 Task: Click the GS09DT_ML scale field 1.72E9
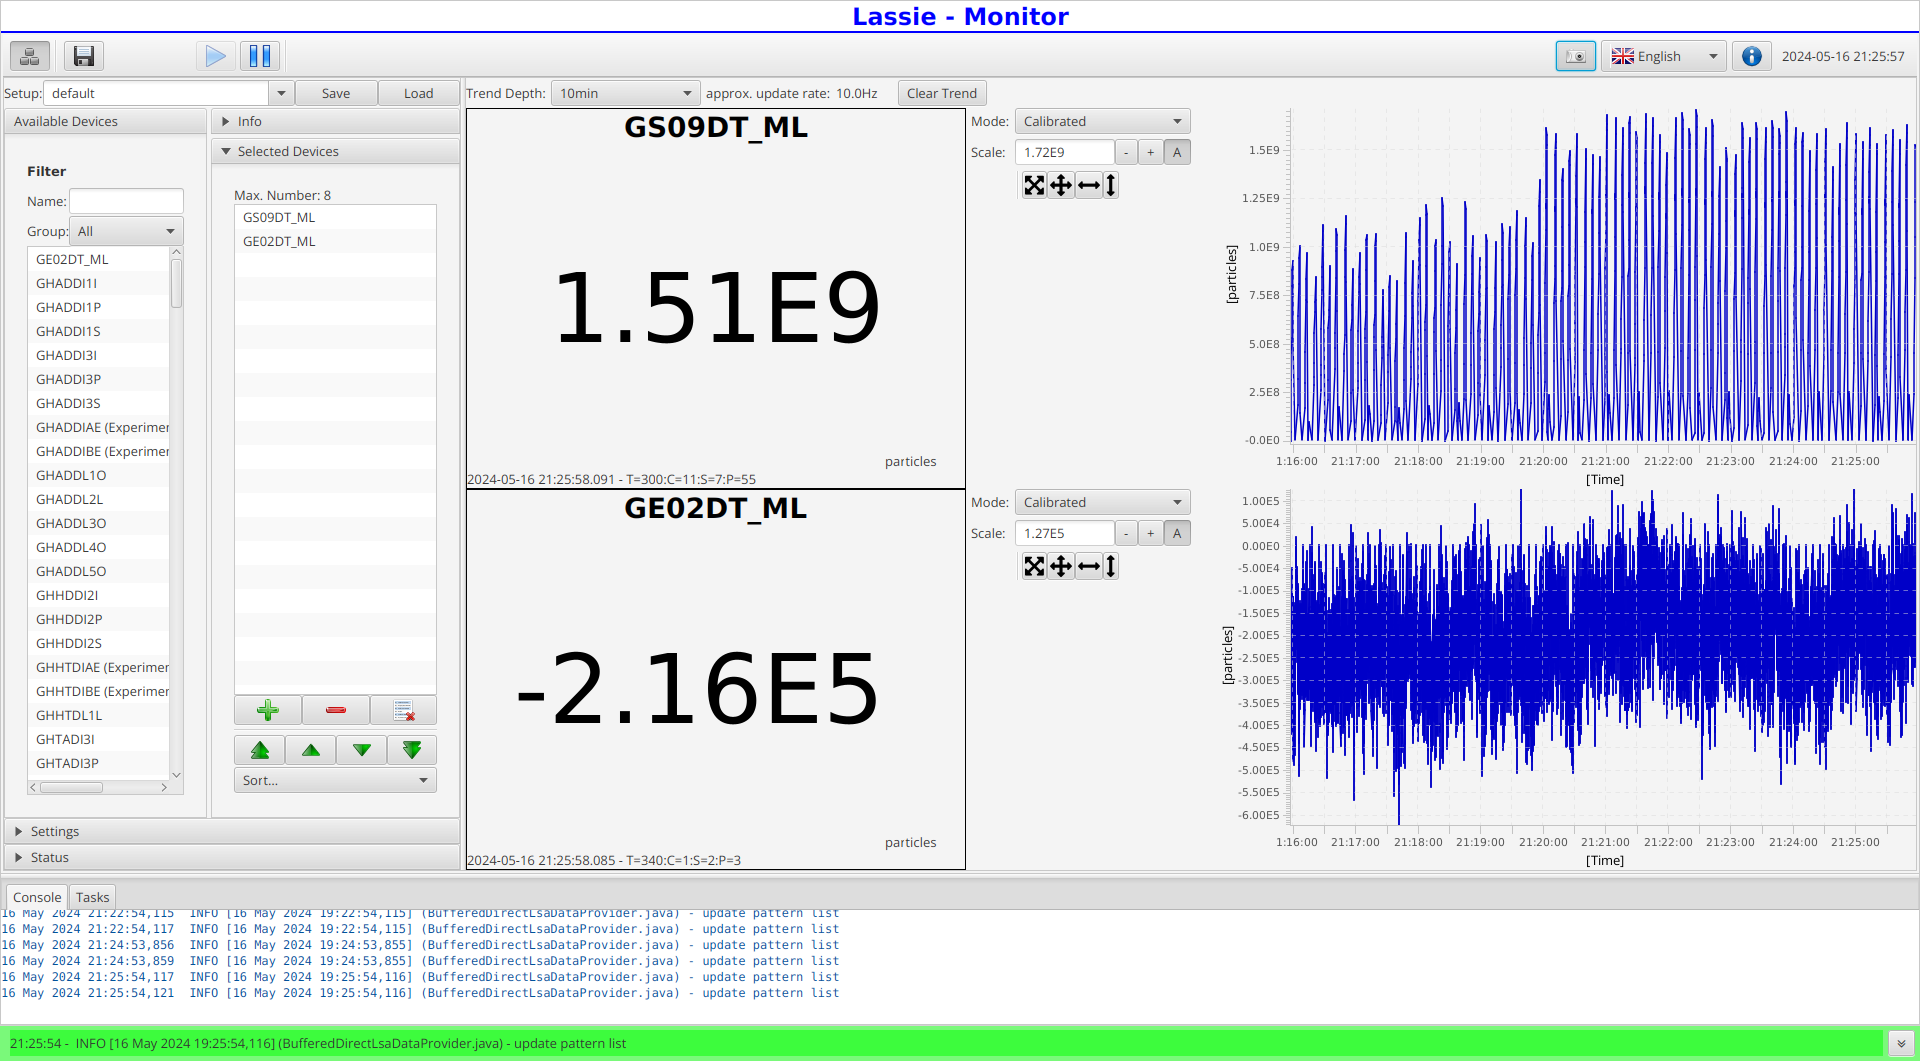click(1064, 152)
